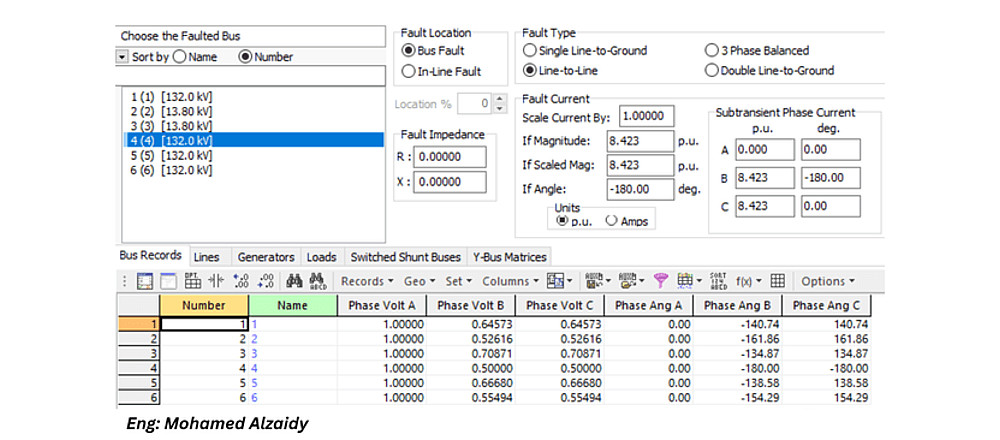
Task: Choose Double Line-to-Ground fault type
Action: (x=712, y=71)
